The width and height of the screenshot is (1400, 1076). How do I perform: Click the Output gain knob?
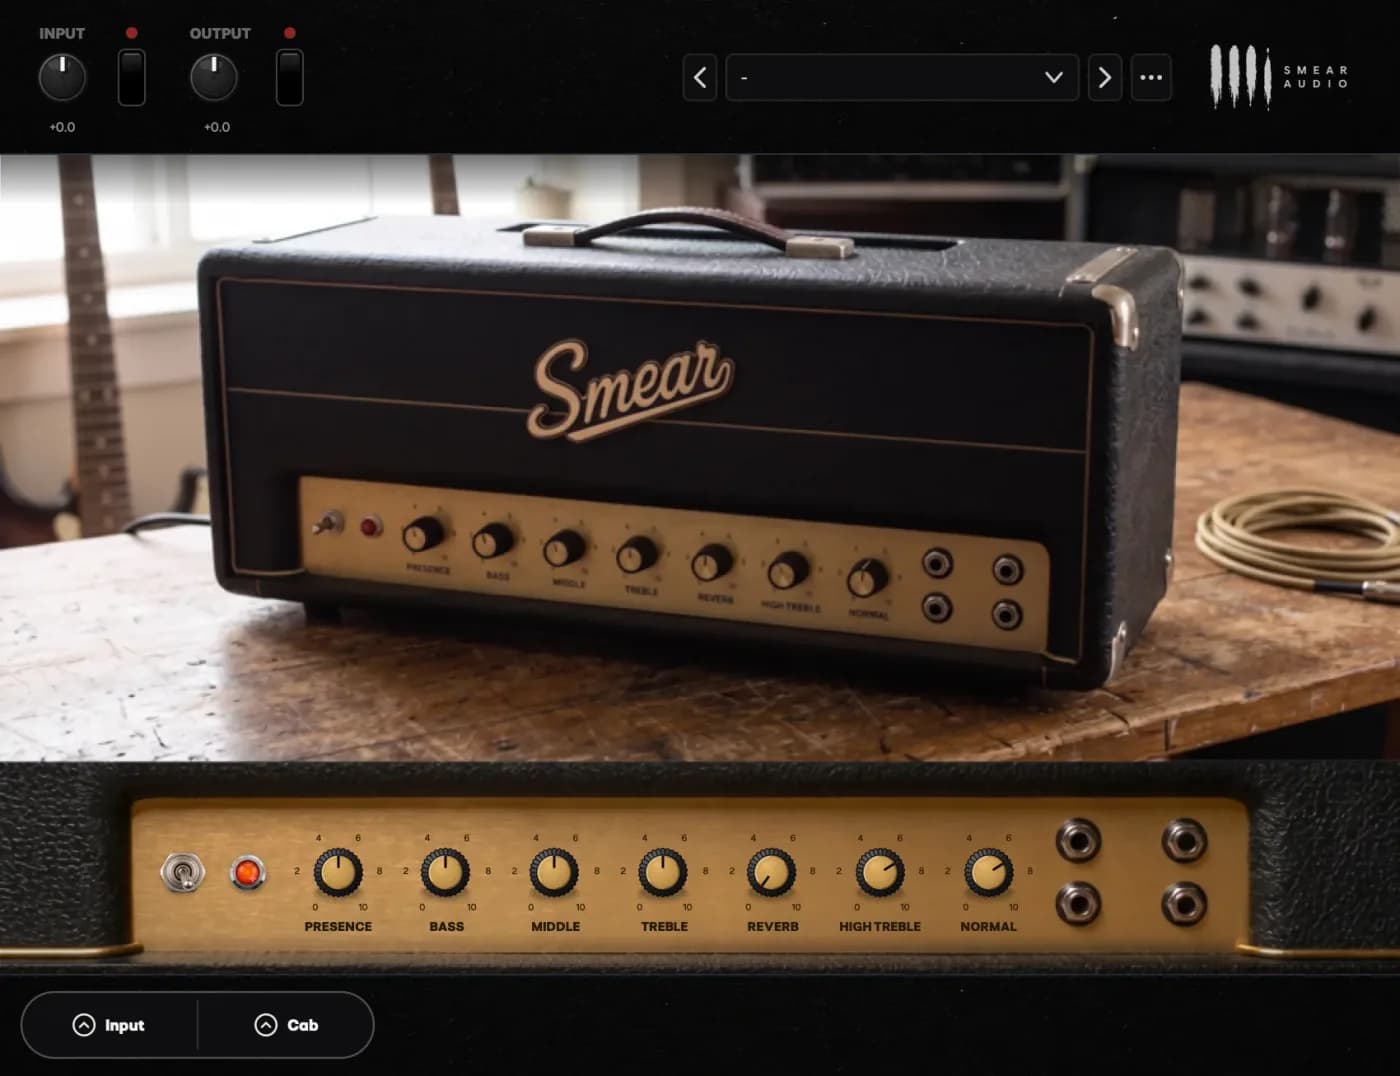[214, 78]
